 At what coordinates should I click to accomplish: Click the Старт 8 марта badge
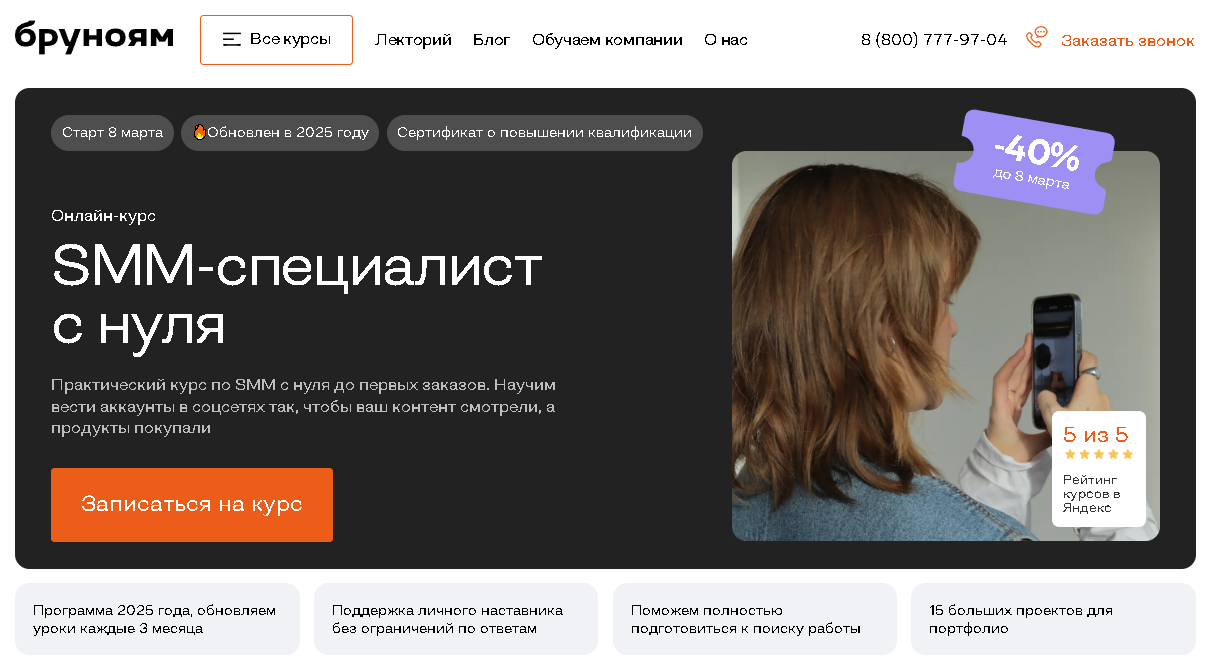112,133
